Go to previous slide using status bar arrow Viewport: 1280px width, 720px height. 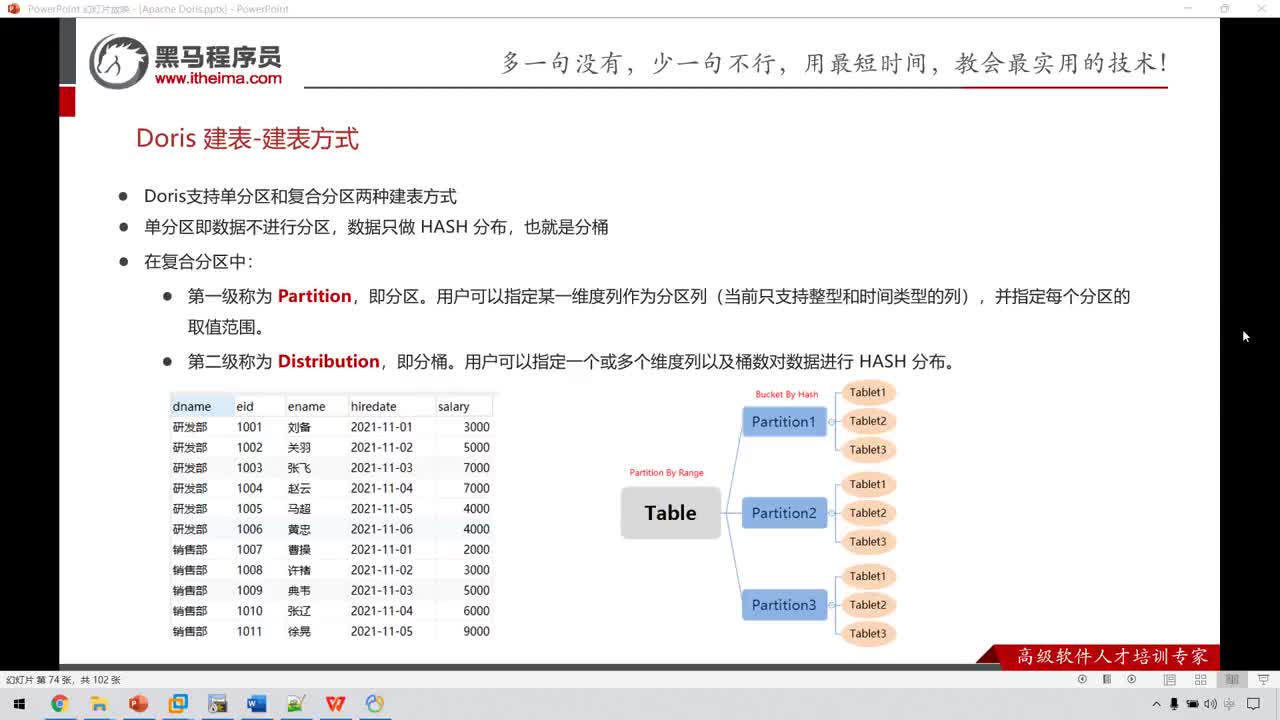[x=1082, y=679]
